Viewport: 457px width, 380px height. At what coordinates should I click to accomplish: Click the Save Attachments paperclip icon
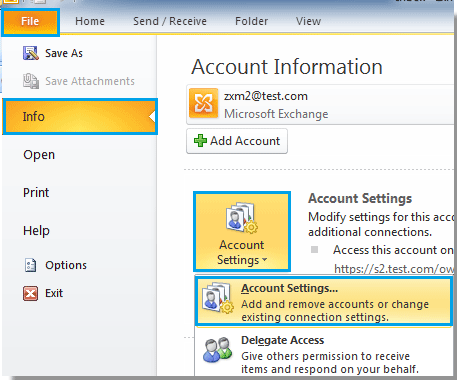click(x=31, y=81)
